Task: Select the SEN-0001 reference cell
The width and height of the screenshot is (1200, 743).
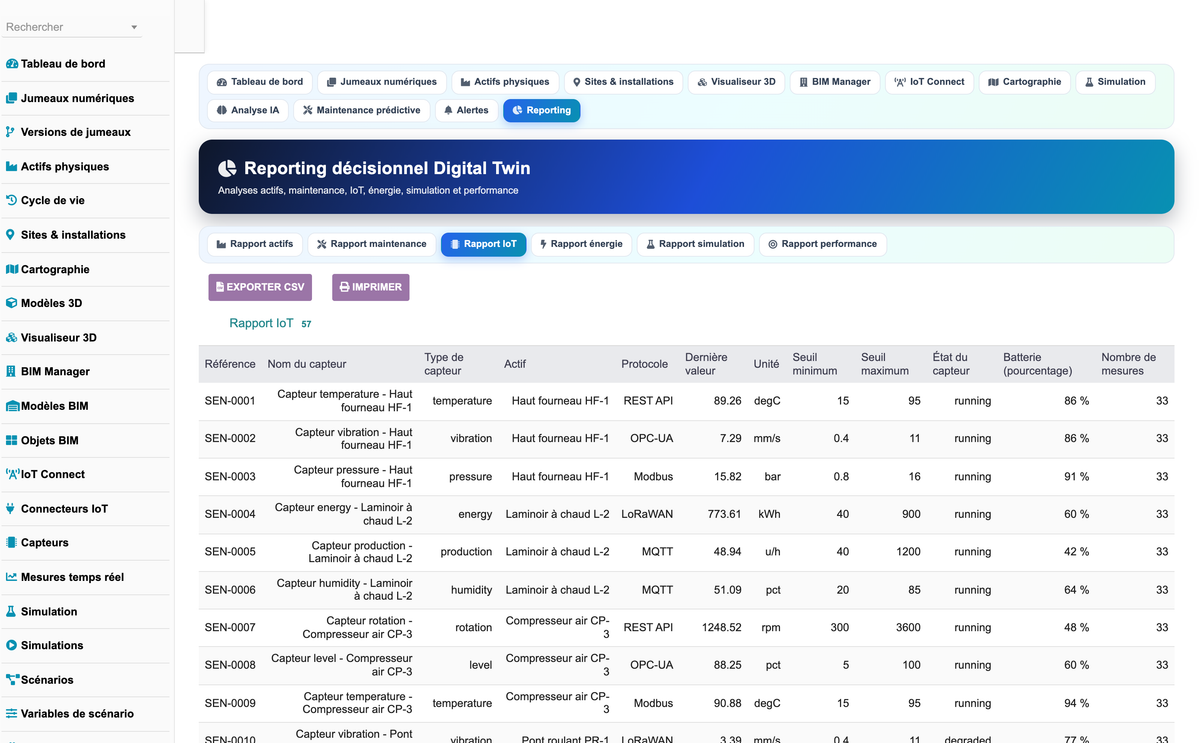Action: (230, 401)
